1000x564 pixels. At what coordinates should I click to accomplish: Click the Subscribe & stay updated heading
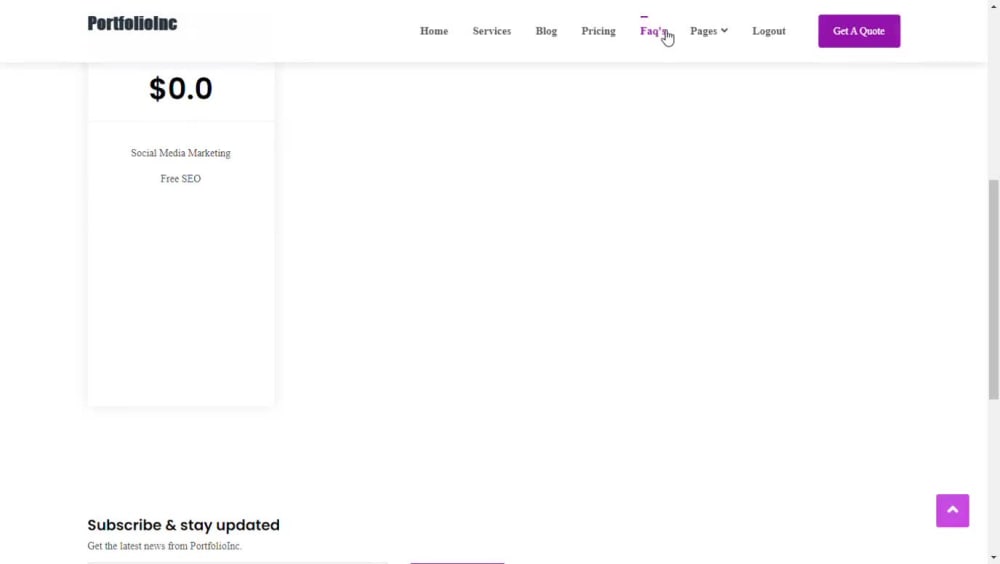(184, 525)
